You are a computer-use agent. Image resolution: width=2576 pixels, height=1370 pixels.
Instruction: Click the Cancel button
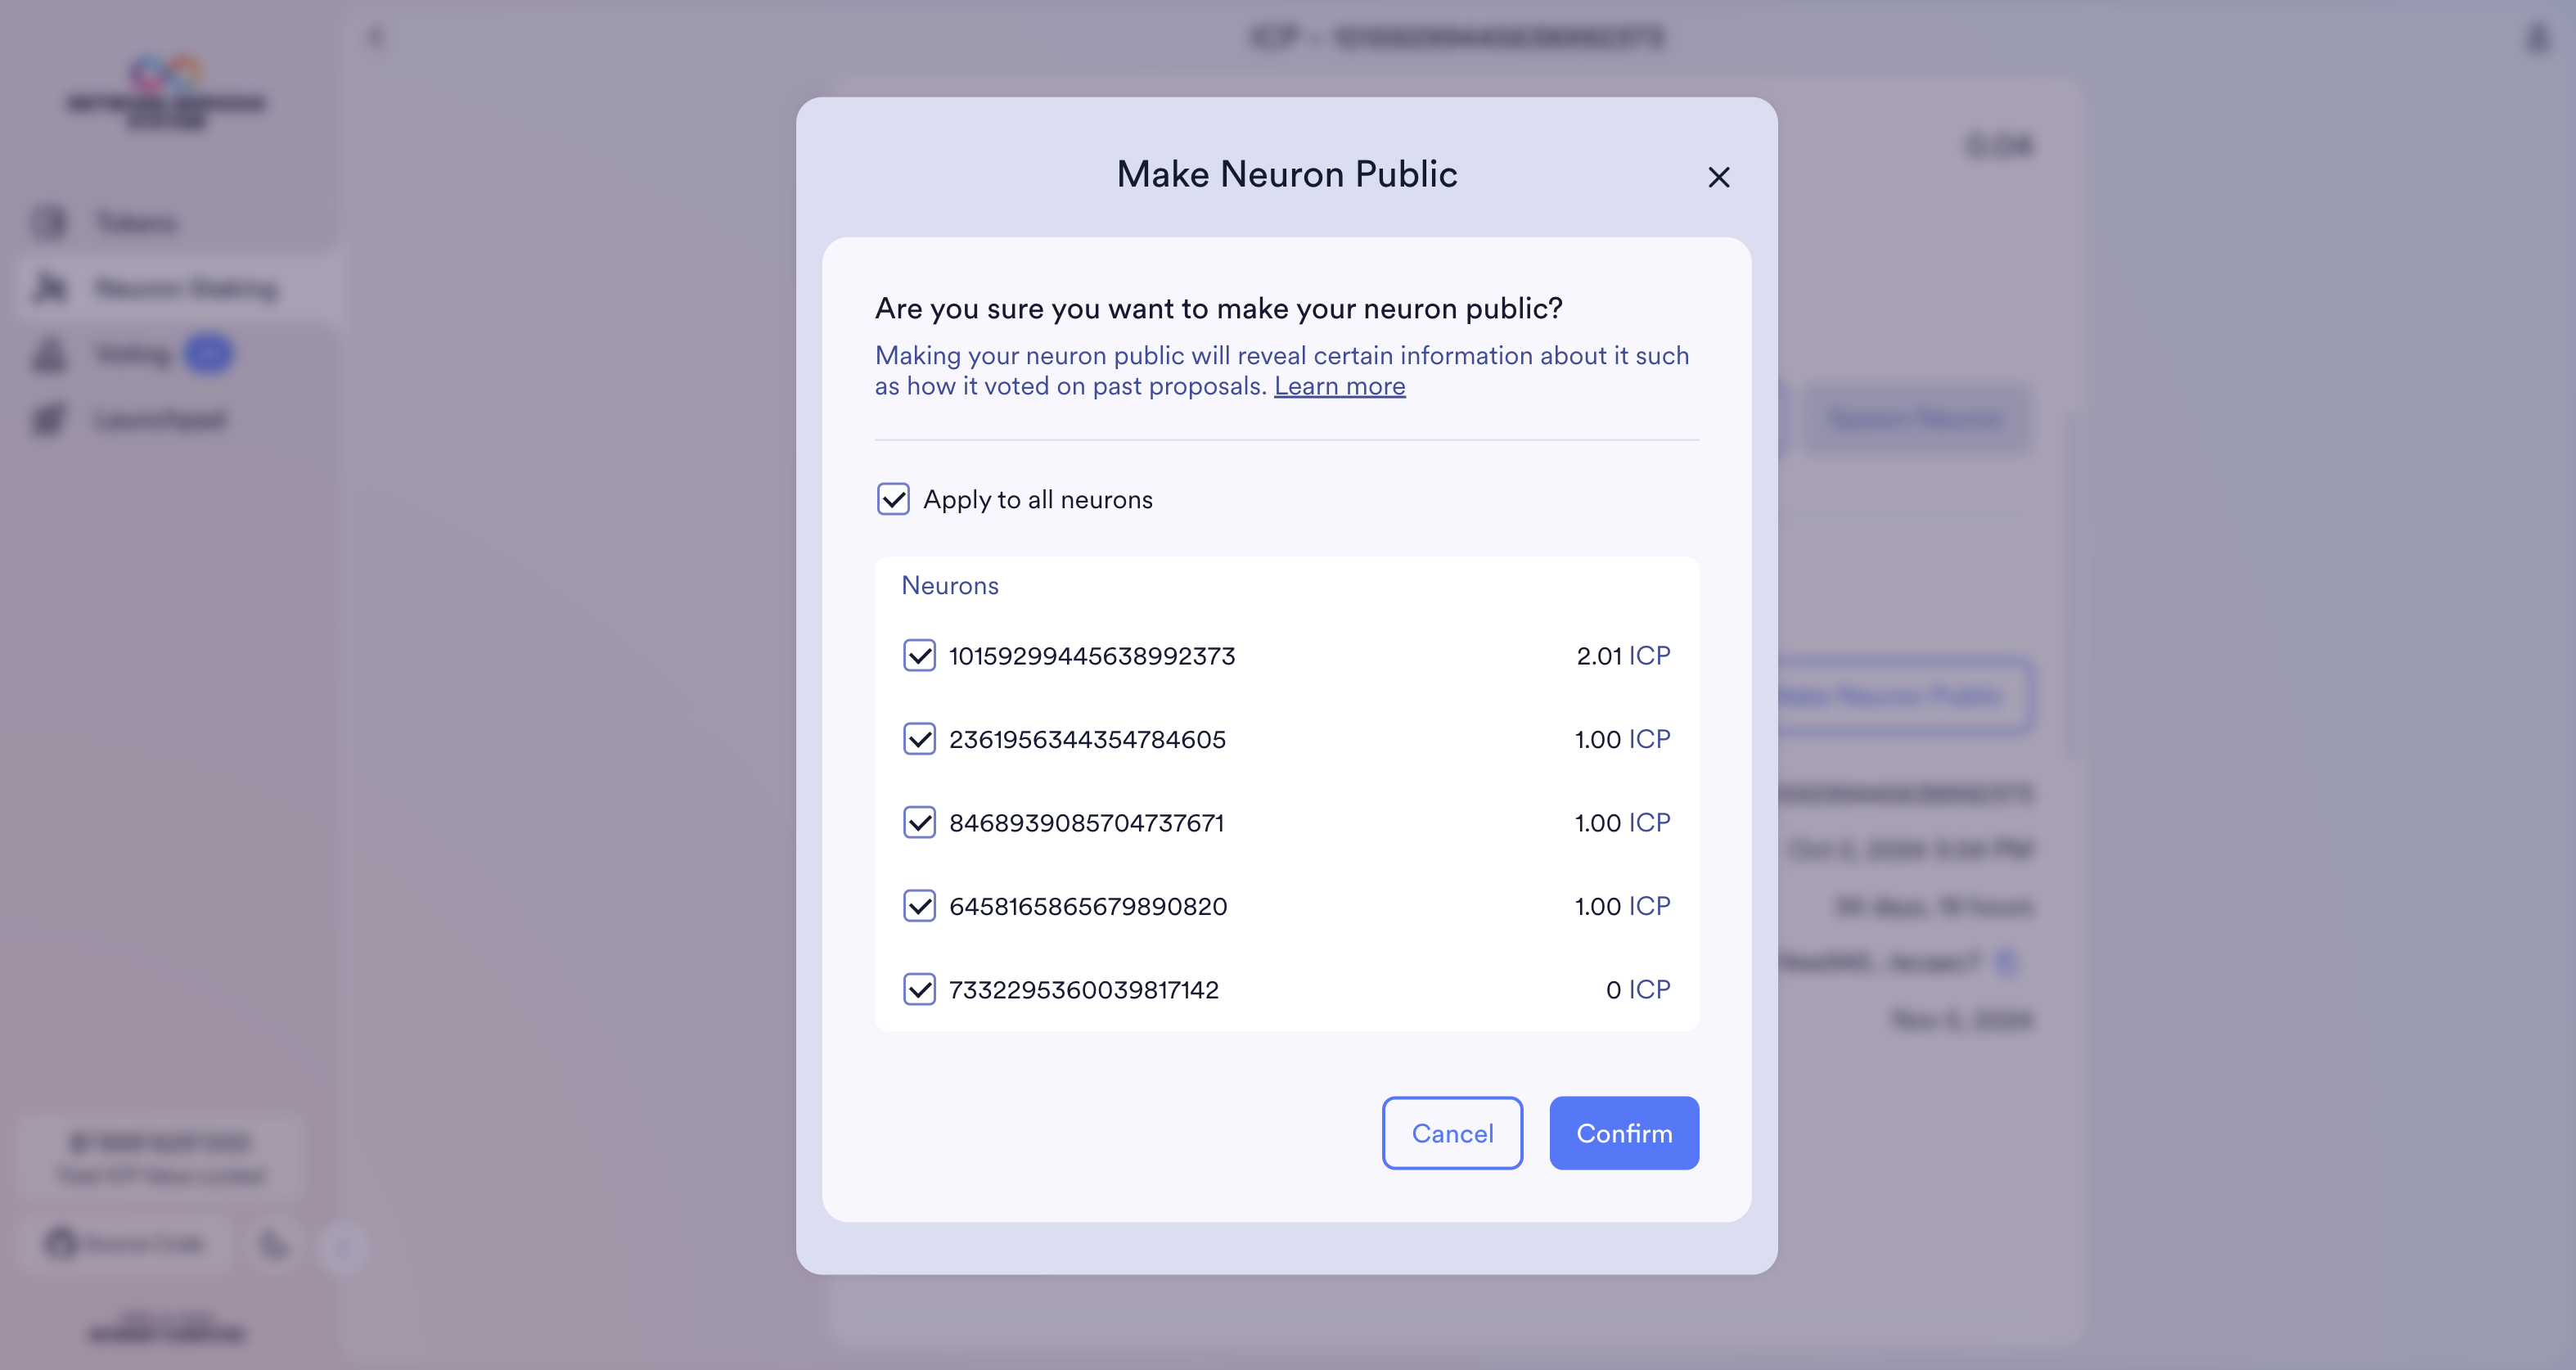coord(1452,1133)
